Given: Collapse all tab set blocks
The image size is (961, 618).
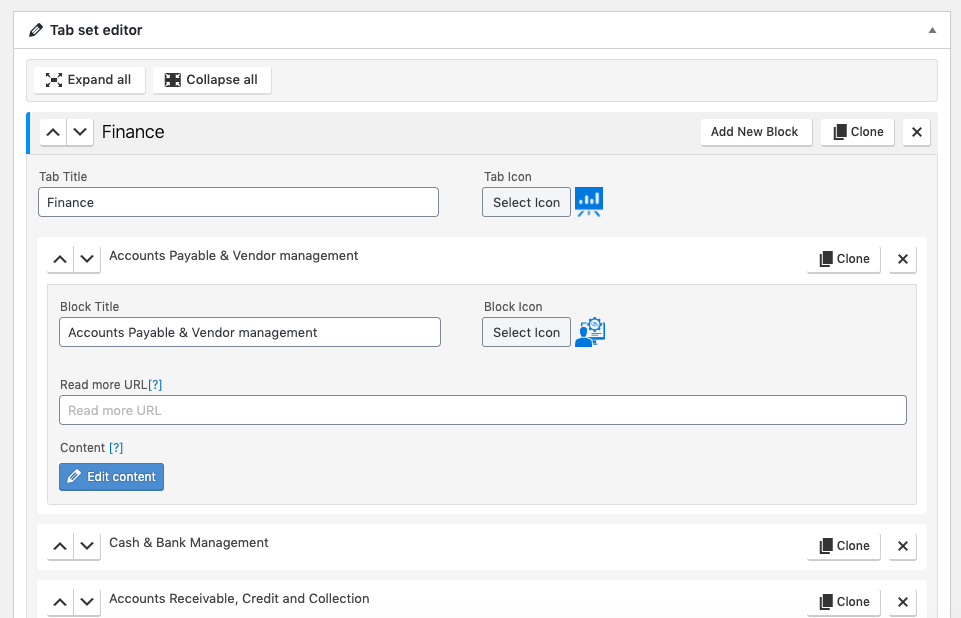Looking at the screenshot, I should point(211,80).
